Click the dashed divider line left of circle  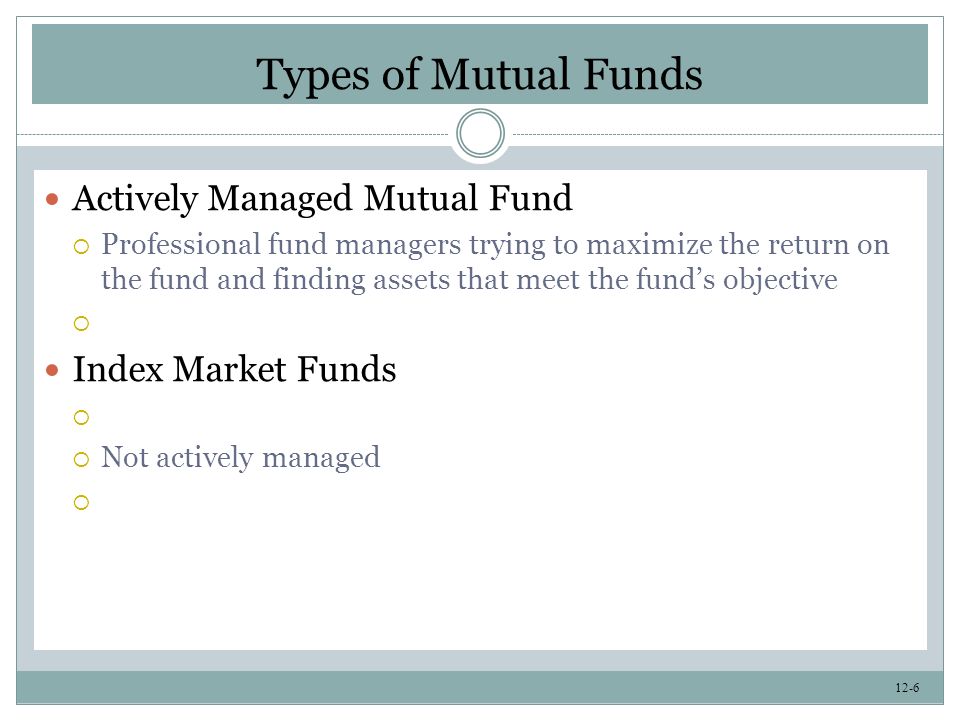pos(233,134)
